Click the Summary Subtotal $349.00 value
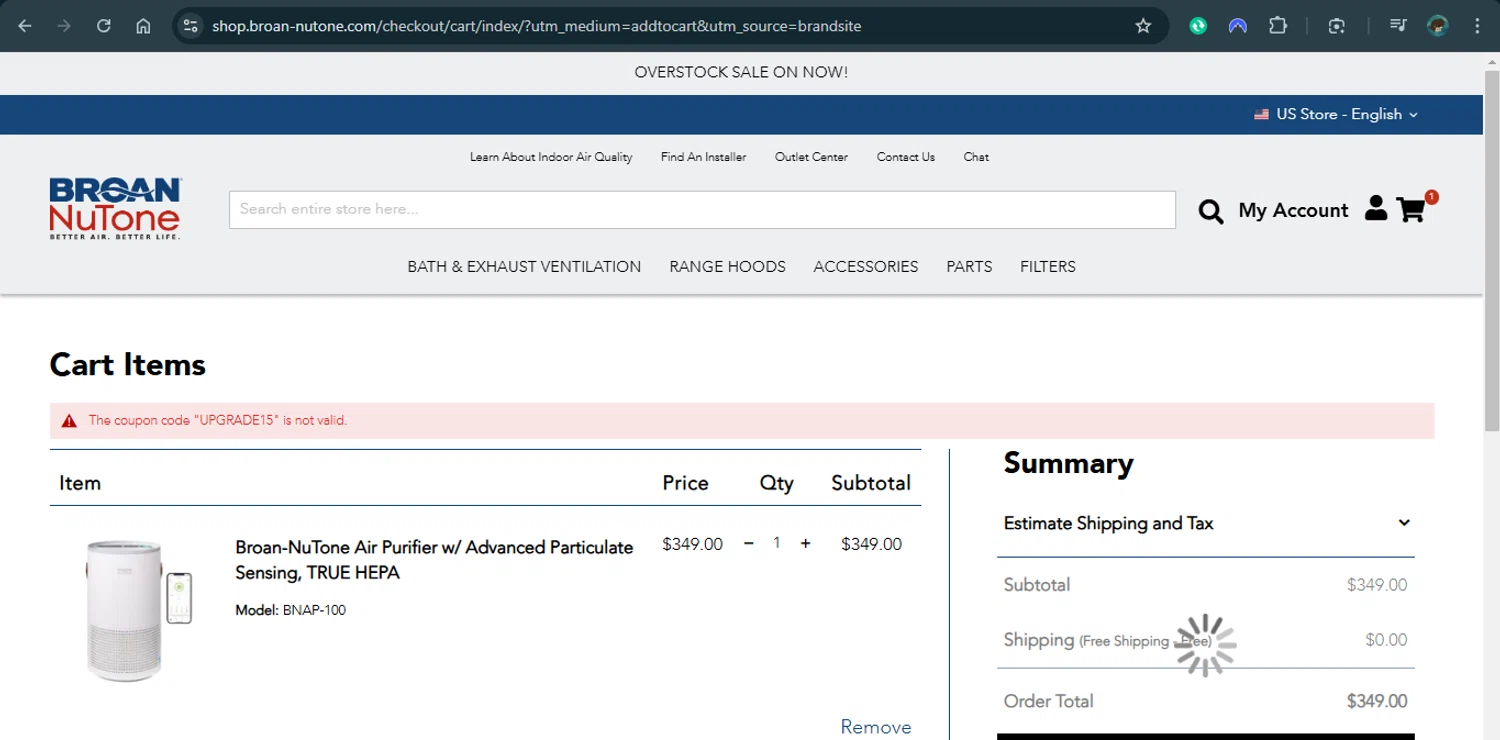1500x740 pixels. coord(1377,585)
